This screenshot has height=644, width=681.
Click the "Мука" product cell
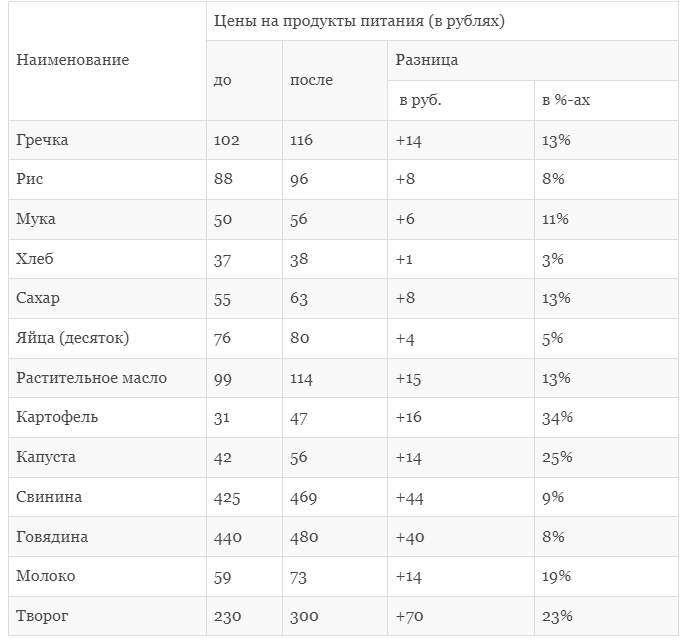pyautogui.click(x=36, y=219)
